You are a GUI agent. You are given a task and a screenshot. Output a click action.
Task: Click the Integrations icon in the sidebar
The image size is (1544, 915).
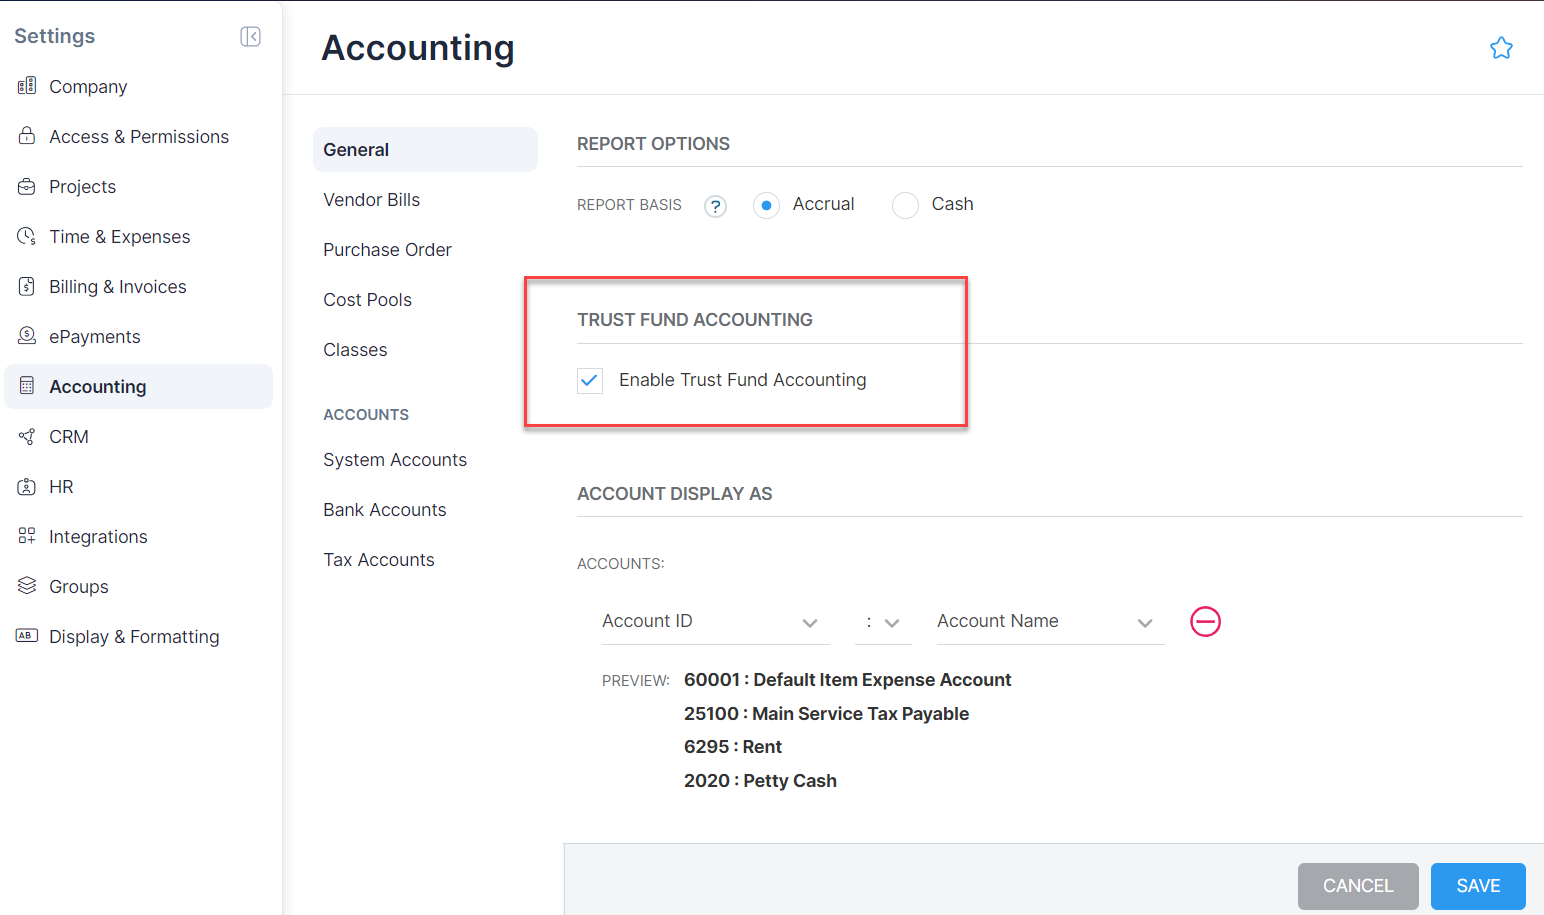26,536
